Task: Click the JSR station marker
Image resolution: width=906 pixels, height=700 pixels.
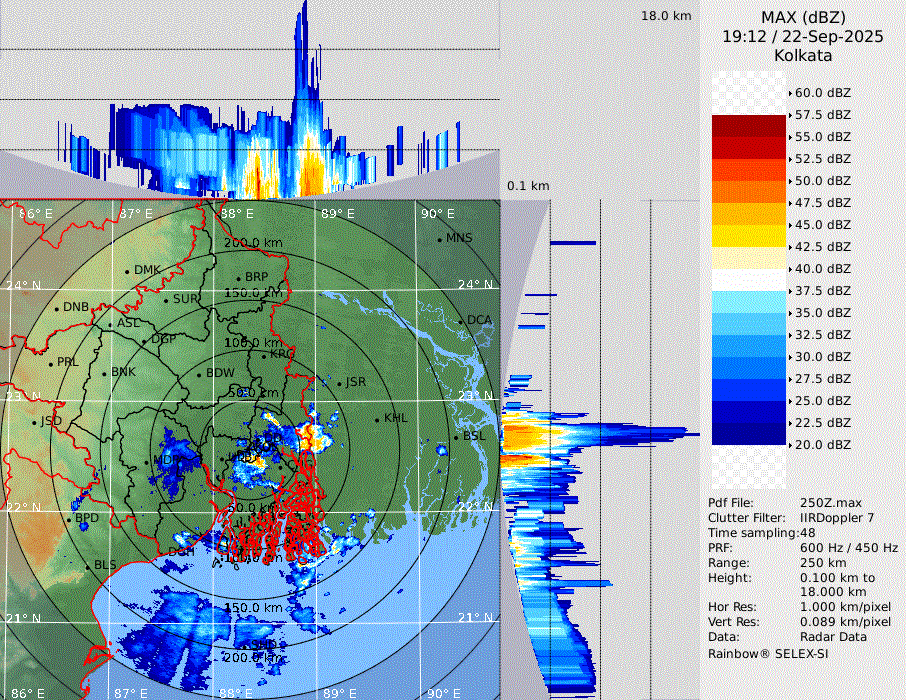Action: 340,383
